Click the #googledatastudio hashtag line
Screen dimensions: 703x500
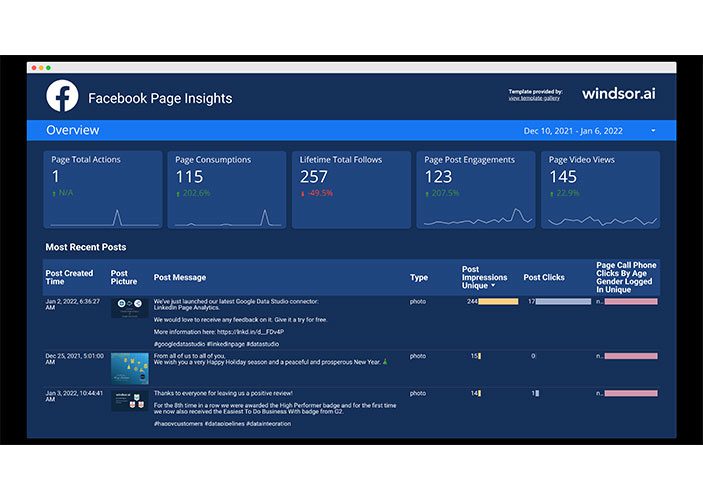216,344
